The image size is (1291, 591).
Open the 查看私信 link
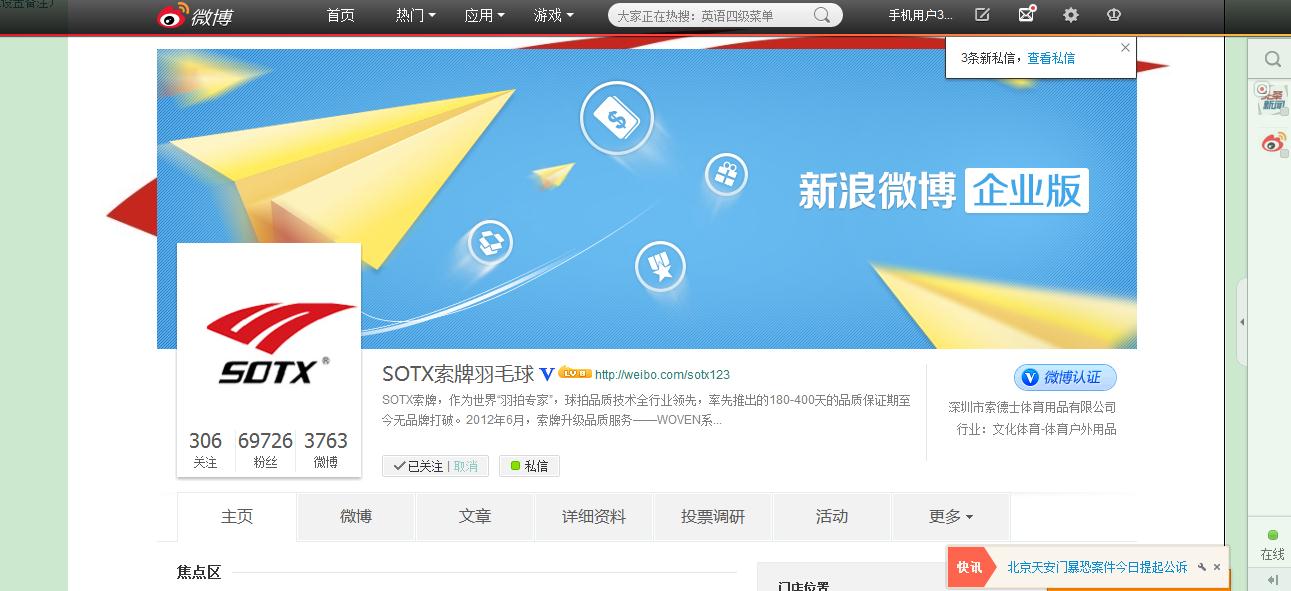click(1051, 58)
